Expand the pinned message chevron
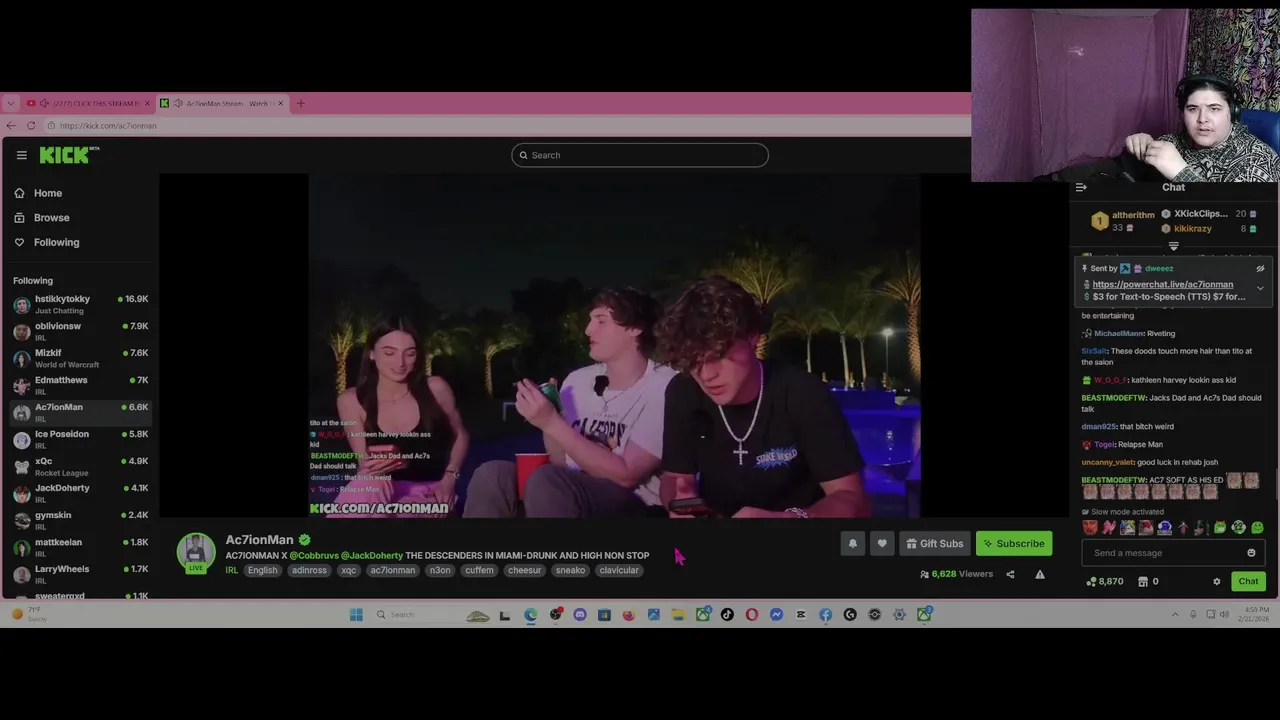This screenshot has height=720, width=1280. point(1260,288)
